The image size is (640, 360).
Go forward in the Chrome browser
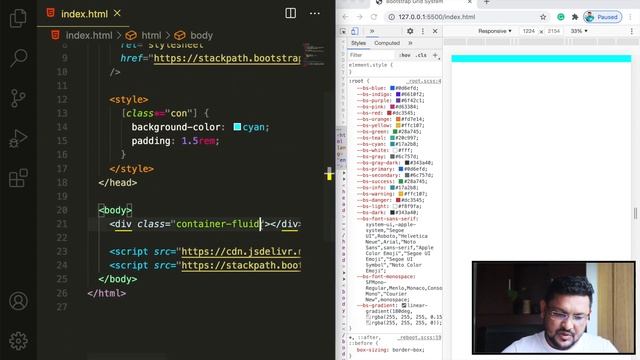click(x=360, y=17)
